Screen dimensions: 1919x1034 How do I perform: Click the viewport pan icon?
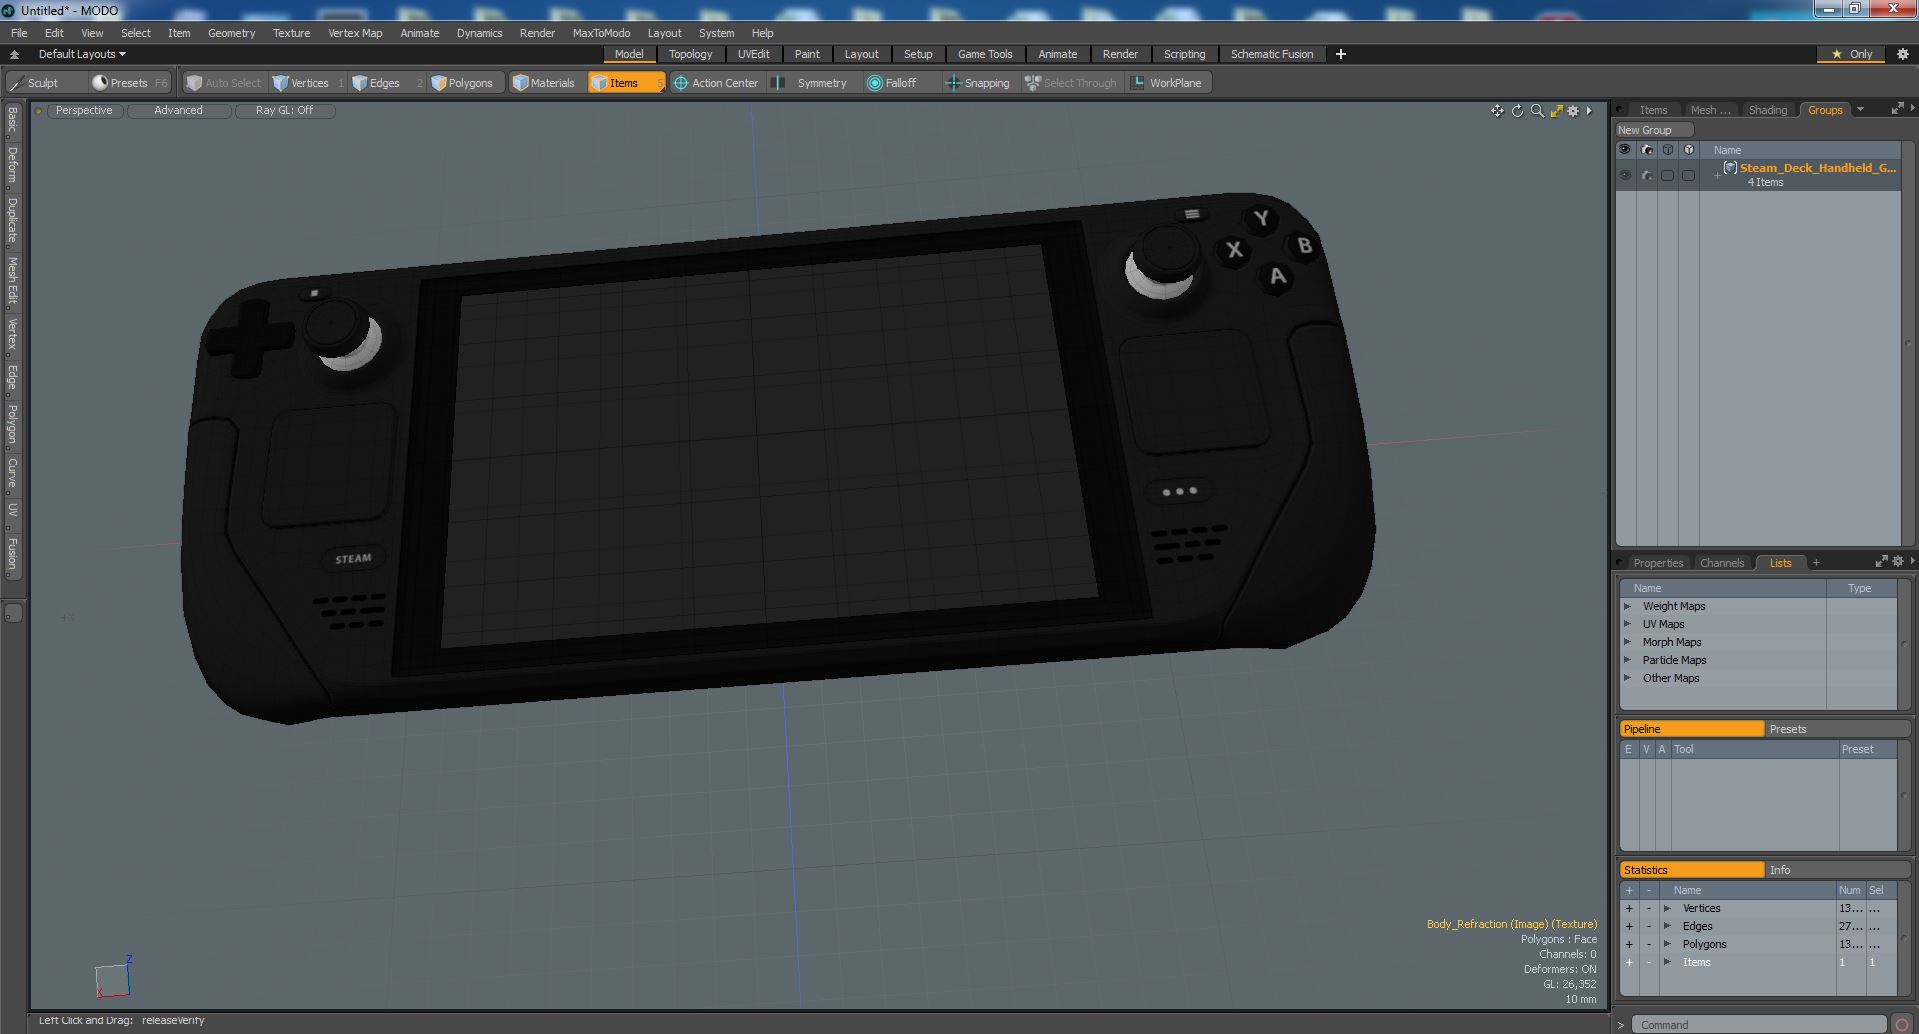[1497, 111]
